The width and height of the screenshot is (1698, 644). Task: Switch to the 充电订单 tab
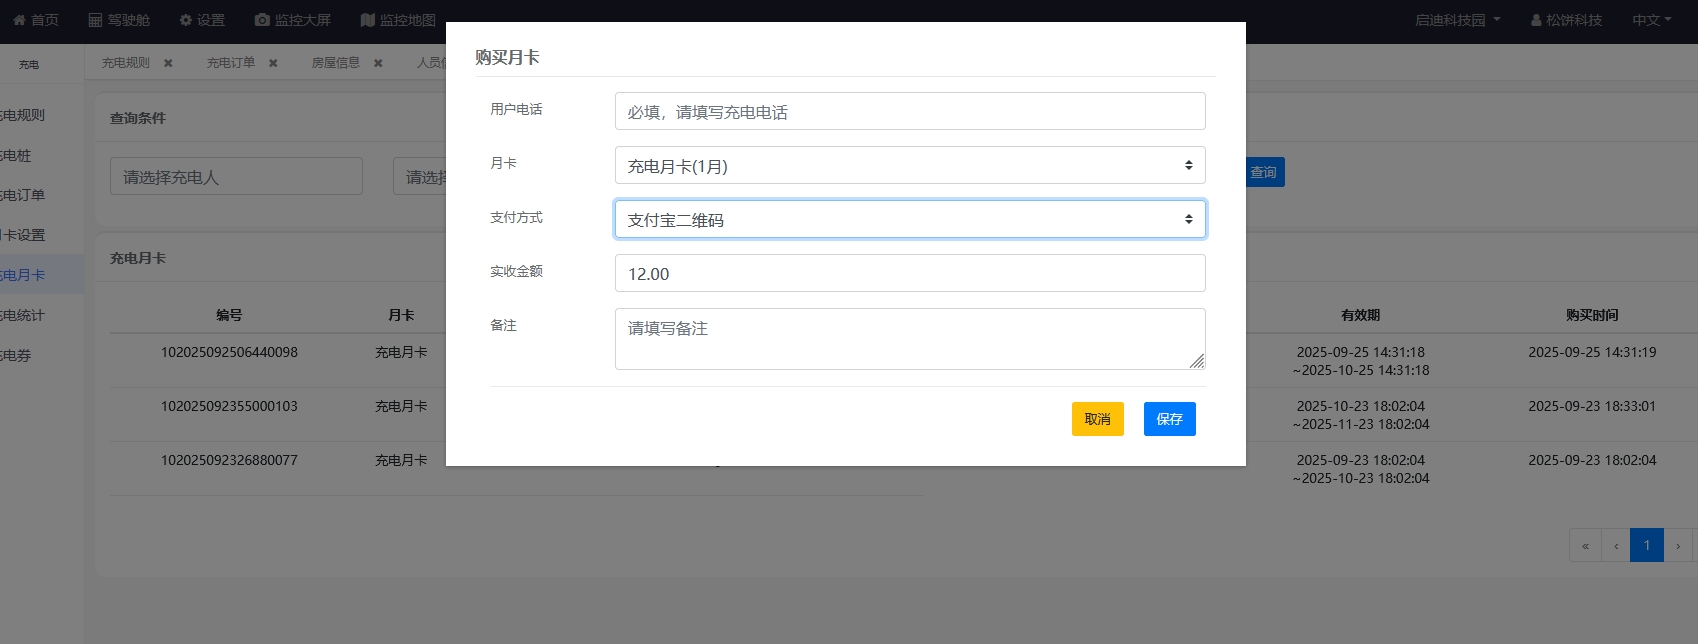coord(231,63)
